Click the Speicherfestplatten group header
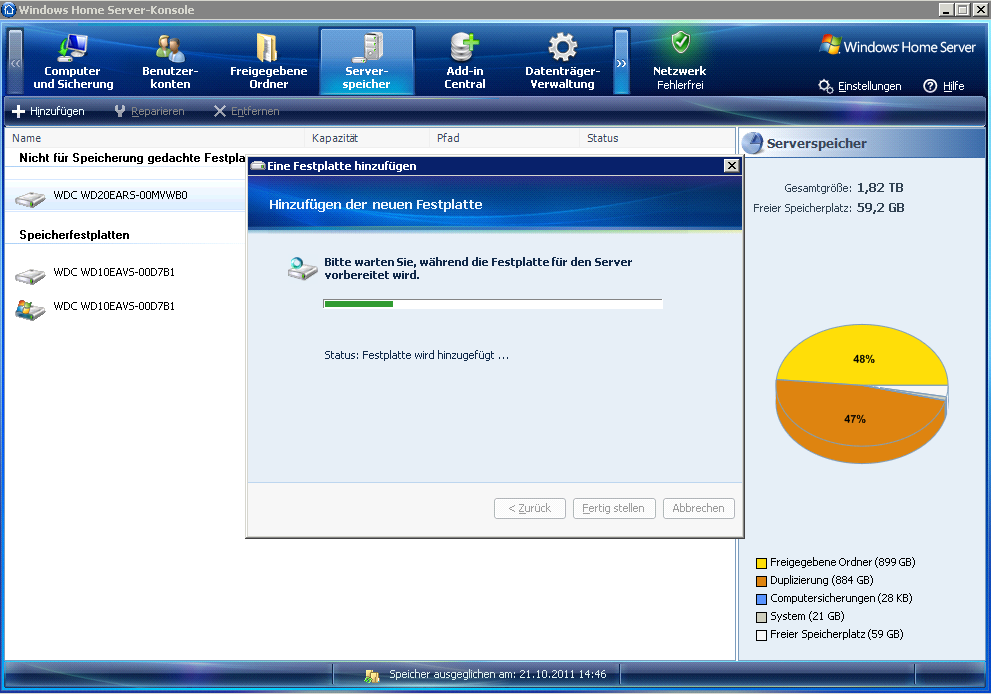Screen dimensions: 991x694 74,235
